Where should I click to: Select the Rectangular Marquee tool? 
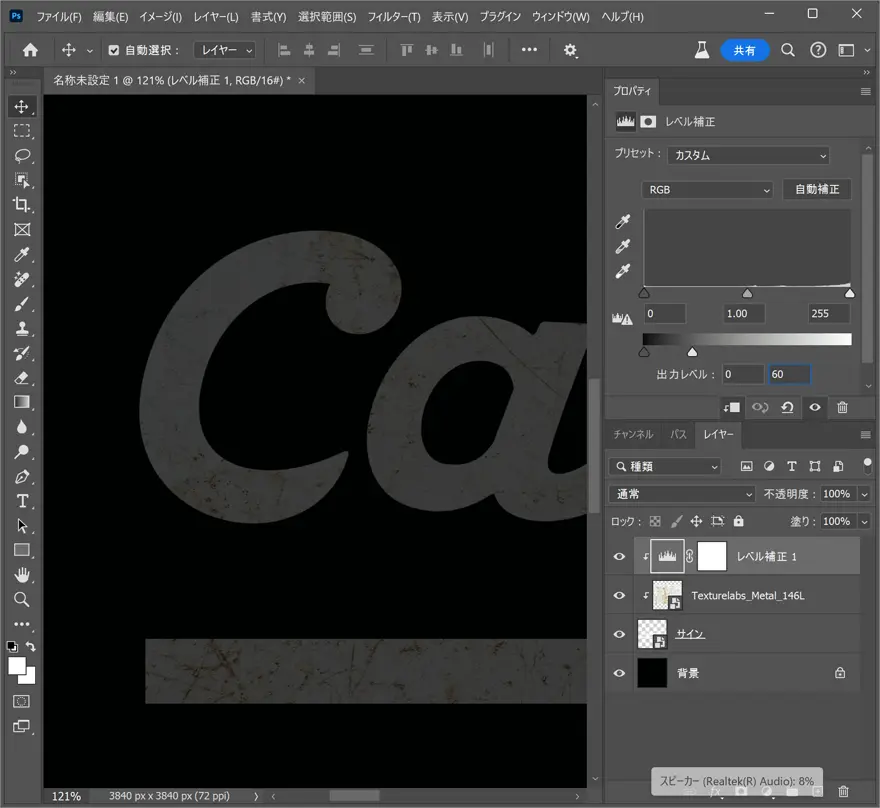pyautogui.click(x=21, y=131)
